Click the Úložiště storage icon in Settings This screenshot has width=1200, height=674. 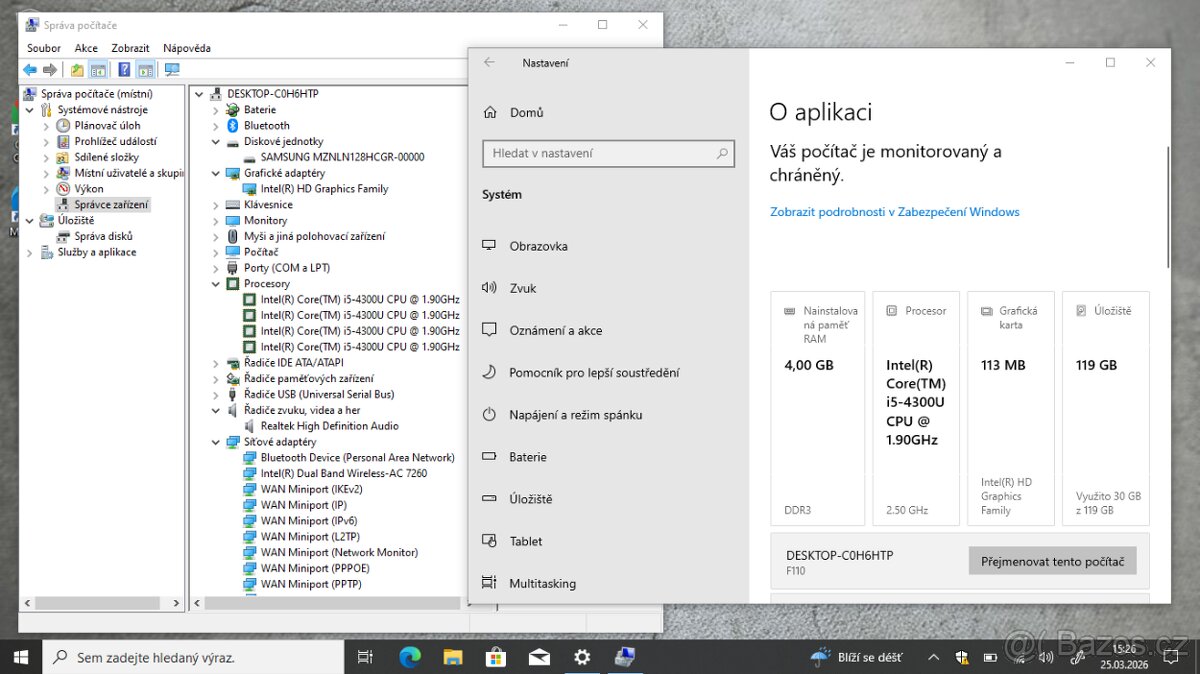[489, 498]
